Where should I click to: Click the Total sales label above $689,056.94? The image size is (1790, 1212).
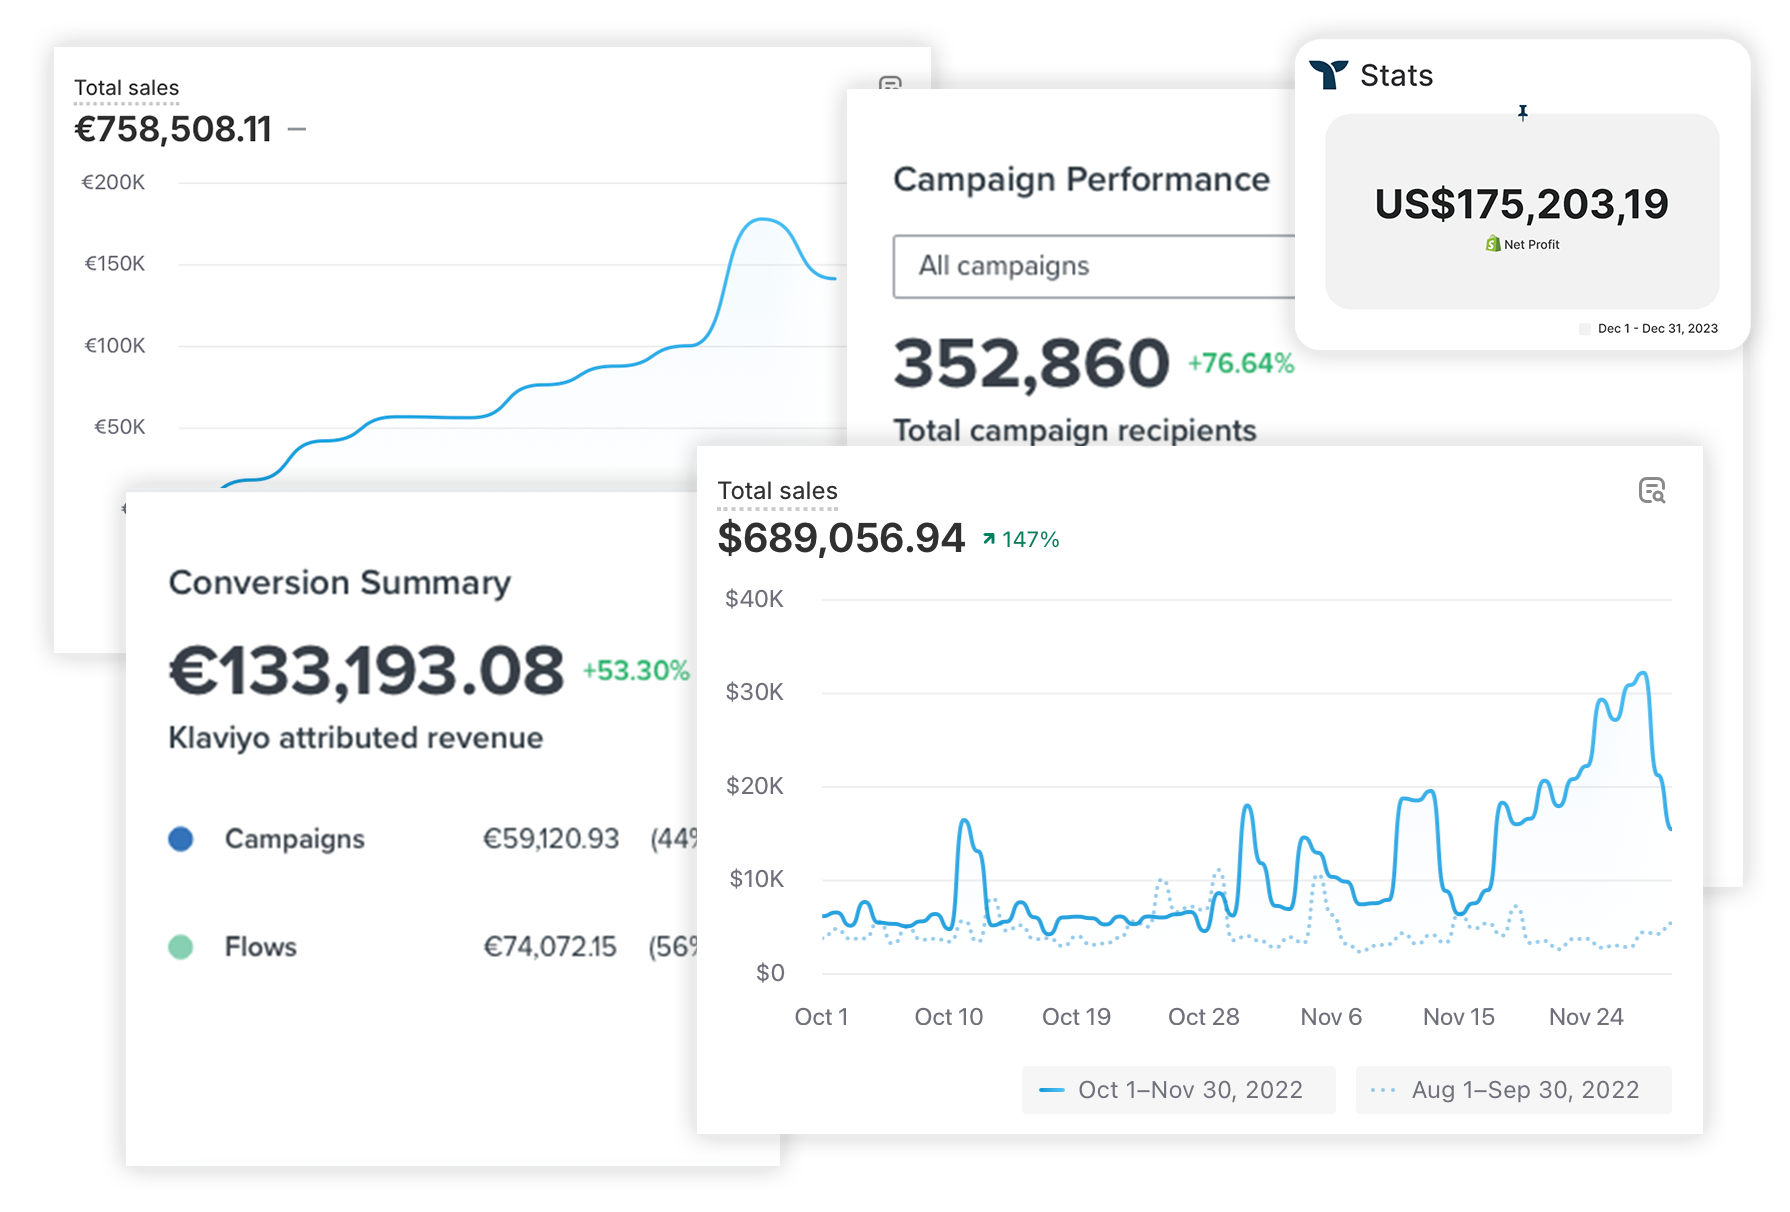tap(777, 491)
